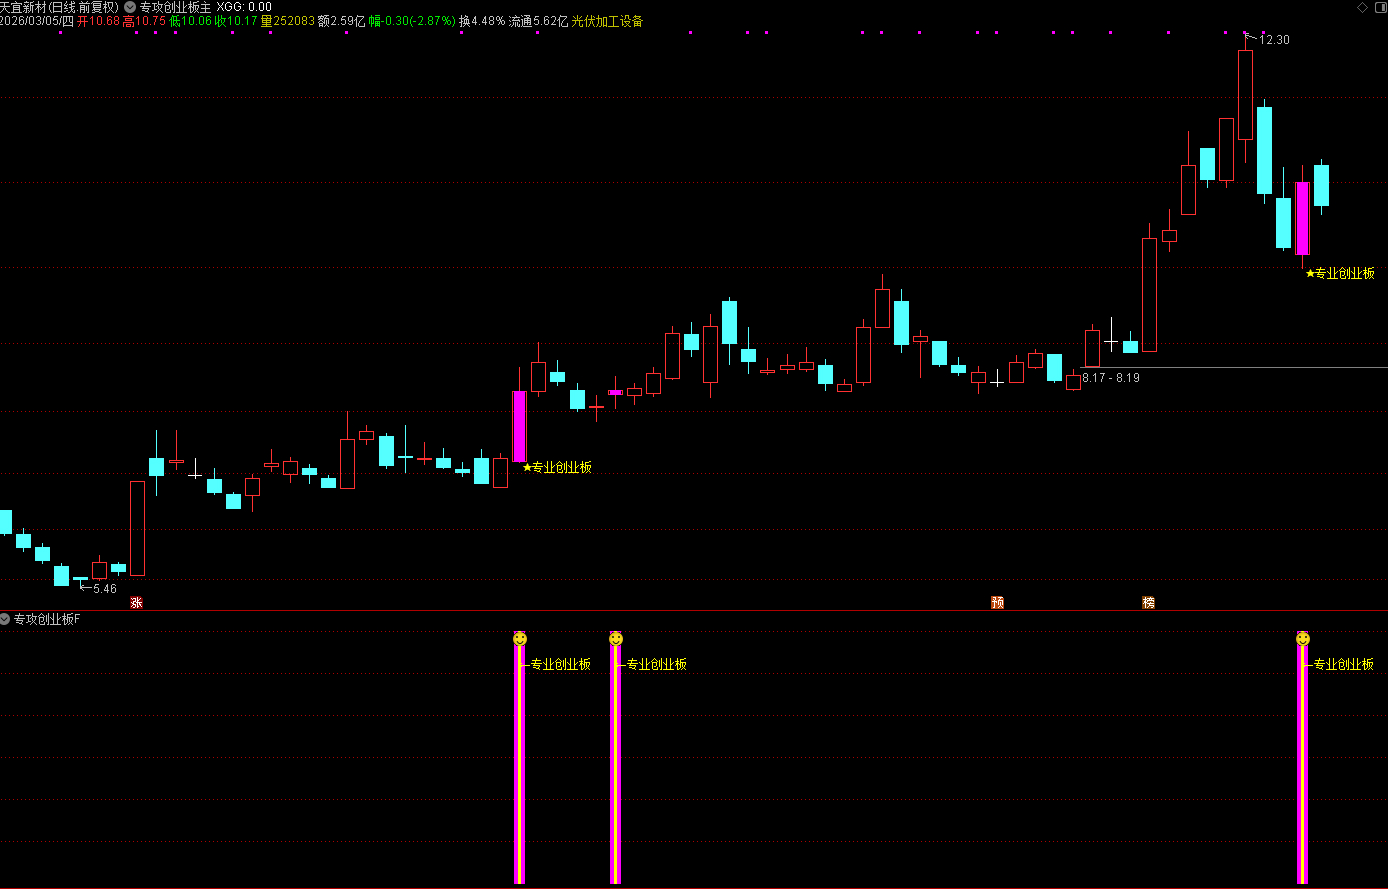
Task: Select the 天宜新材(日线.前复权) stock title
Action: coord(59,6)
